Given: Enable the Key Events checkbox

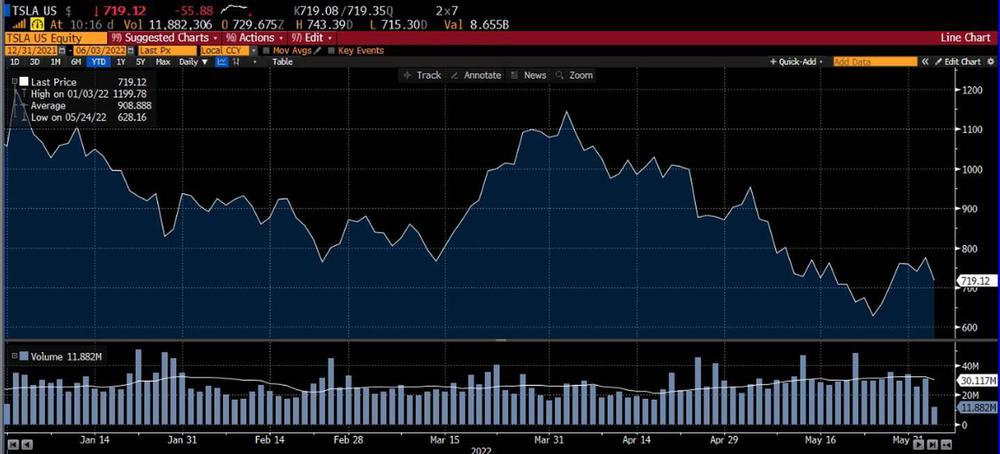Looking at the screenshot, I should point(333,50).
